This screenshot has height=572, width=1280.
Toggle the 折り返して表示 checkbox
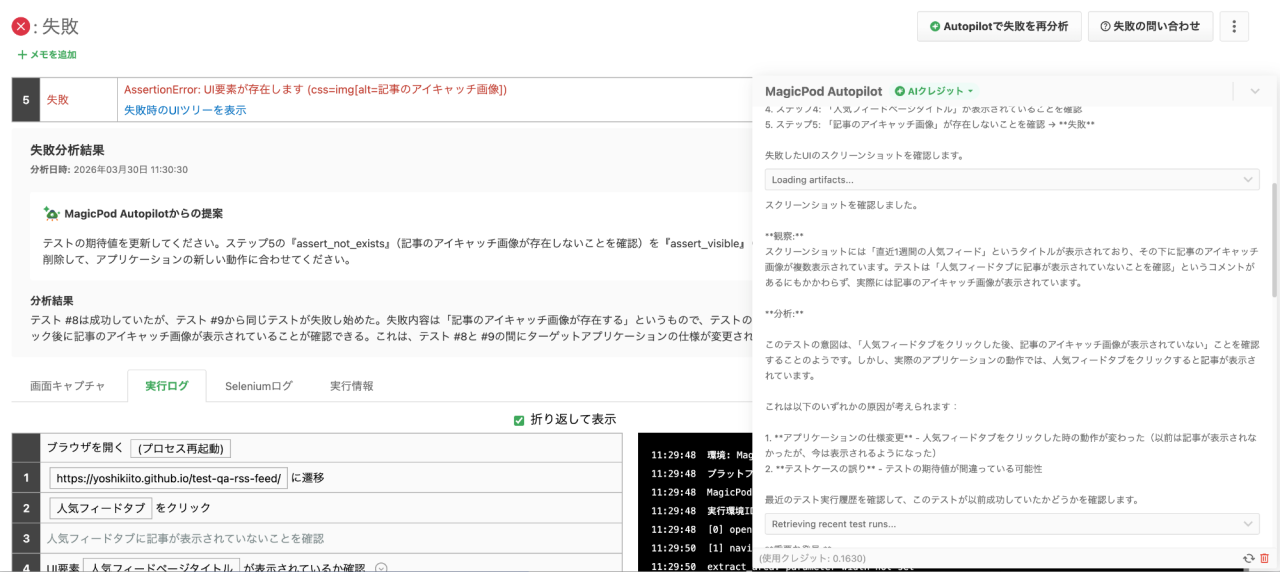pos(519,420)
